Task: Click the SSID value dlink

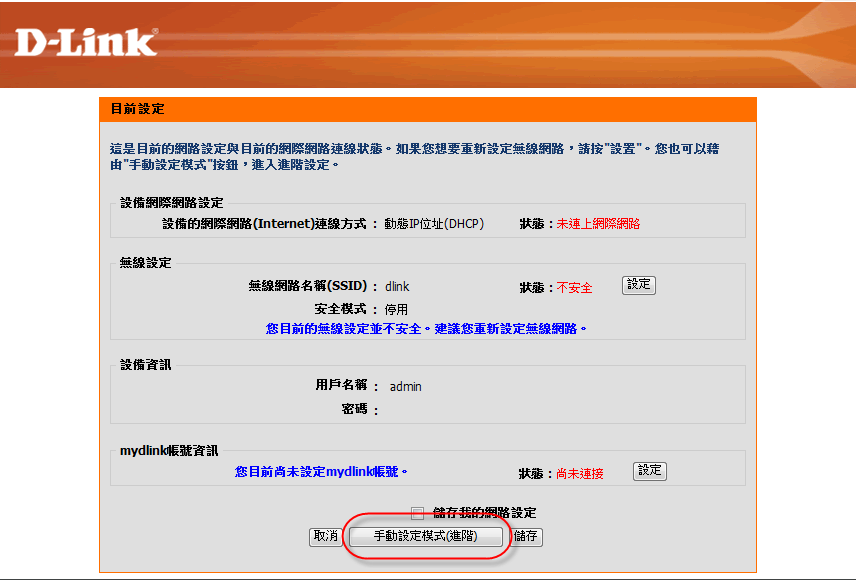Action: pyautogui.click(x=397, y=287)
